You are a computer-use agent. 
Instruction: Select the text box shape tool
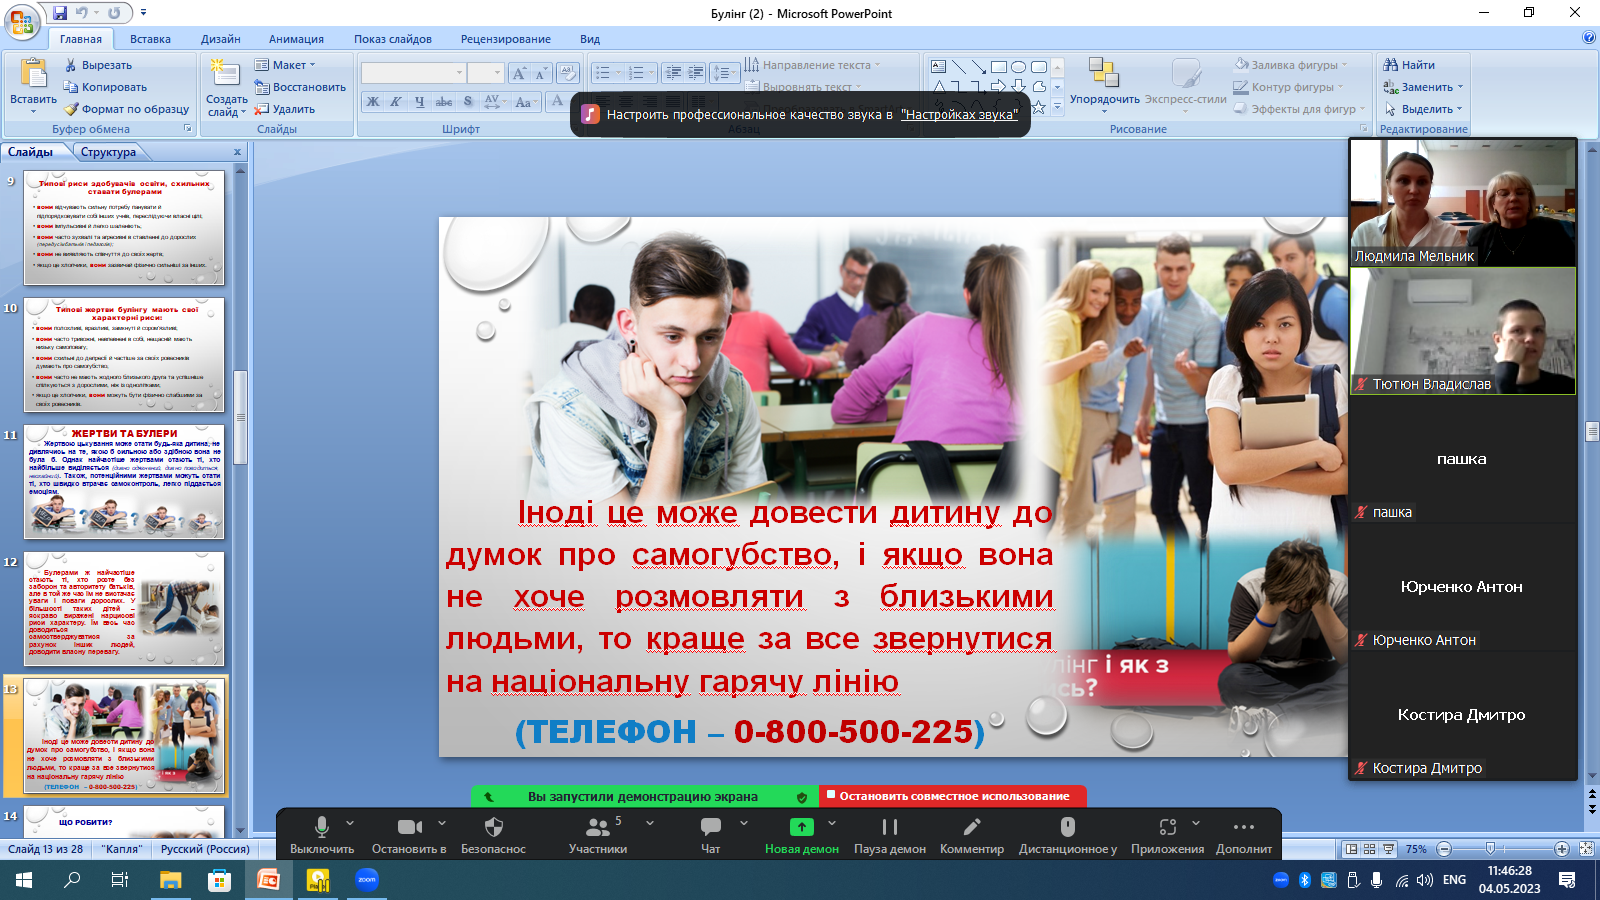pyautogui.click(x=938, y=67)
